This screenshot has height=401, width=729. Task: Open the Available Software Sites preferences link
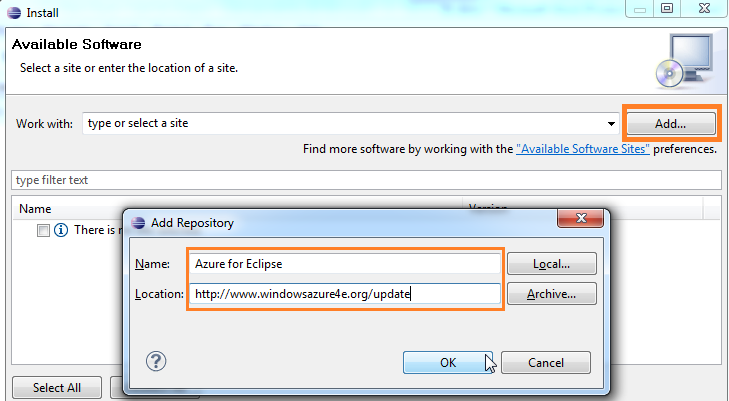tap(583, 149)
